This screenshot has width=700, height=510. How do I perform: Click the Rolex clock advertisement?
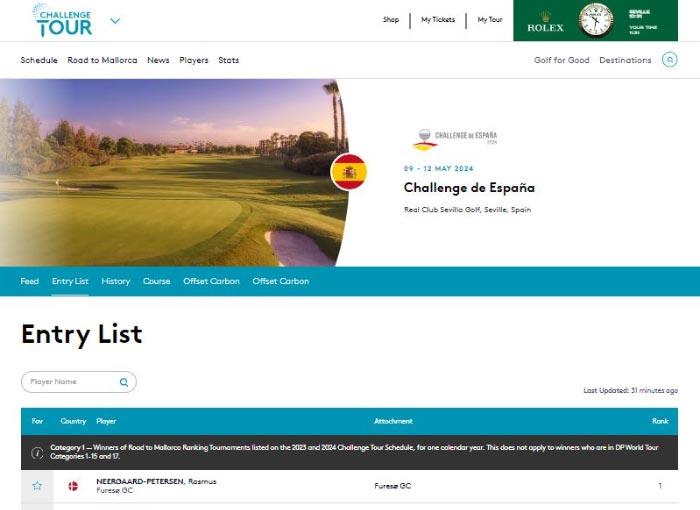point(595,21)
